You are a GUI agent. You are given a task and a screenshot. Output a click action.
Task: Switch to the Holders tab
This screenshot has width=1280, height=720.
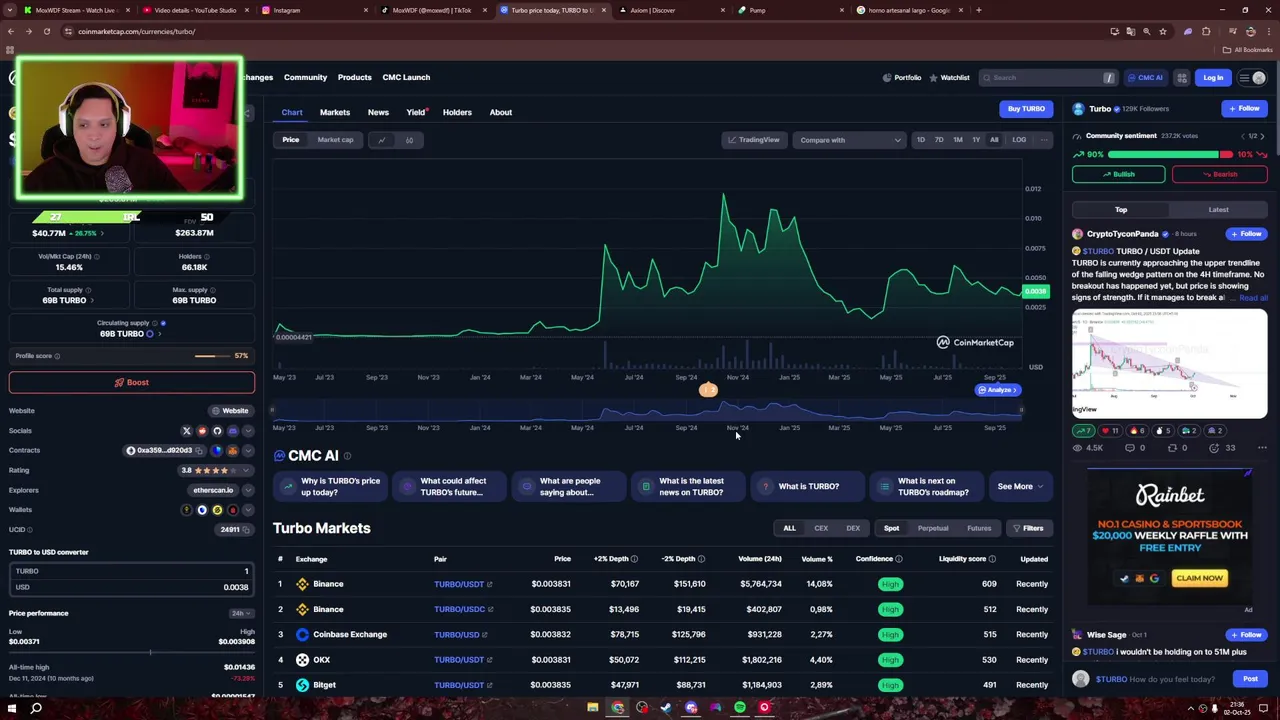click(x=457, y=112)
